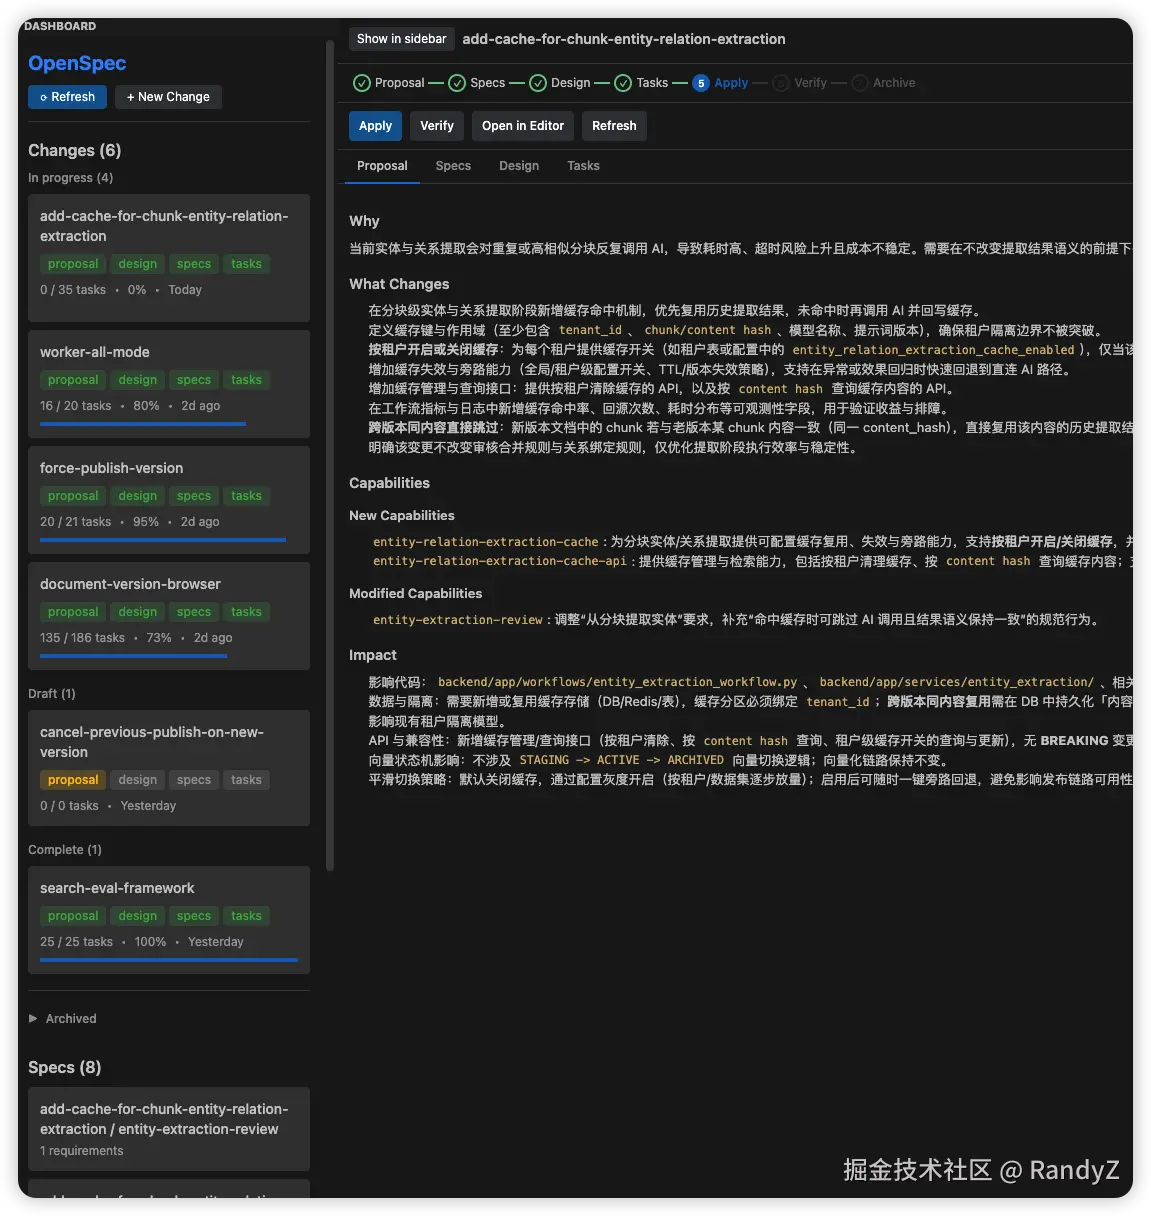Click the Archive step label in the stepper
Image resolution: width=1151 pixels, height=1216 pixels.
[x=894, y=83]
